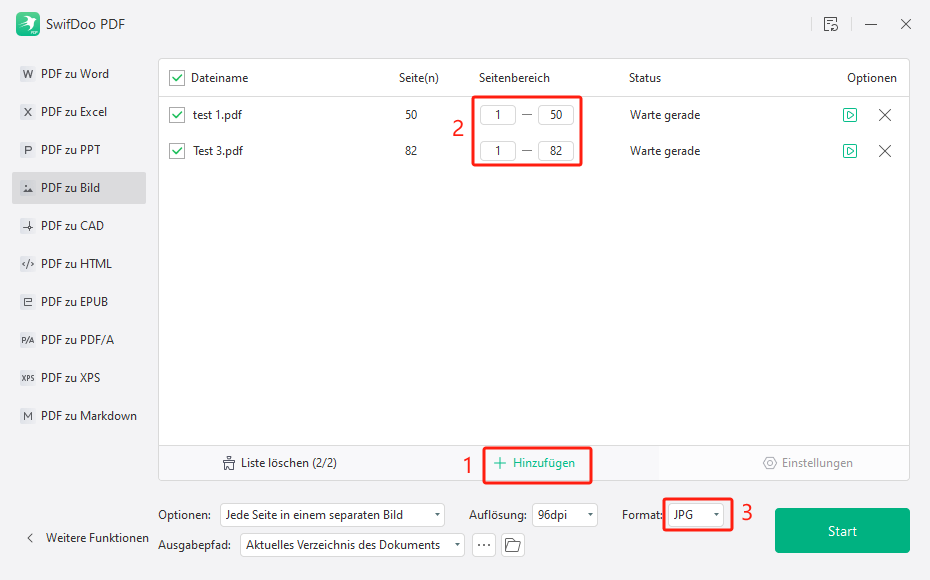Switch to PDF zu CAD converter
This screenshot has width=930, height=580.
(79, 226)
